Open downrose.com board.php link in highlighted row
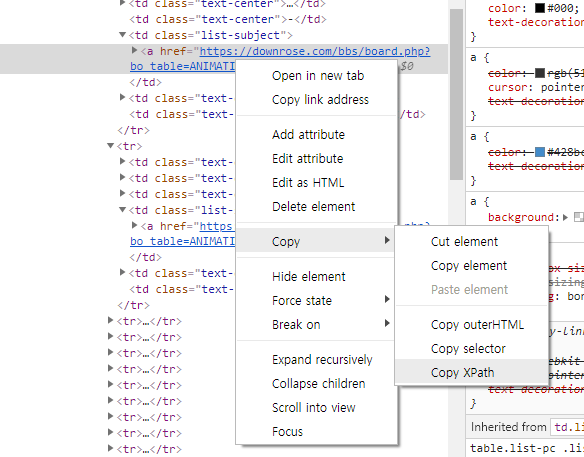The height and width of the screenshot is (457, 584). tap(315, 51)
